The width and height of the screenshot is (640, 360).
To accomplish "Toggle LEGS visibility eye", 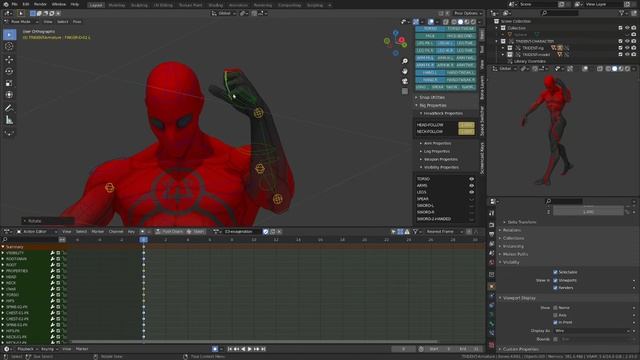I will pos(471,192).
